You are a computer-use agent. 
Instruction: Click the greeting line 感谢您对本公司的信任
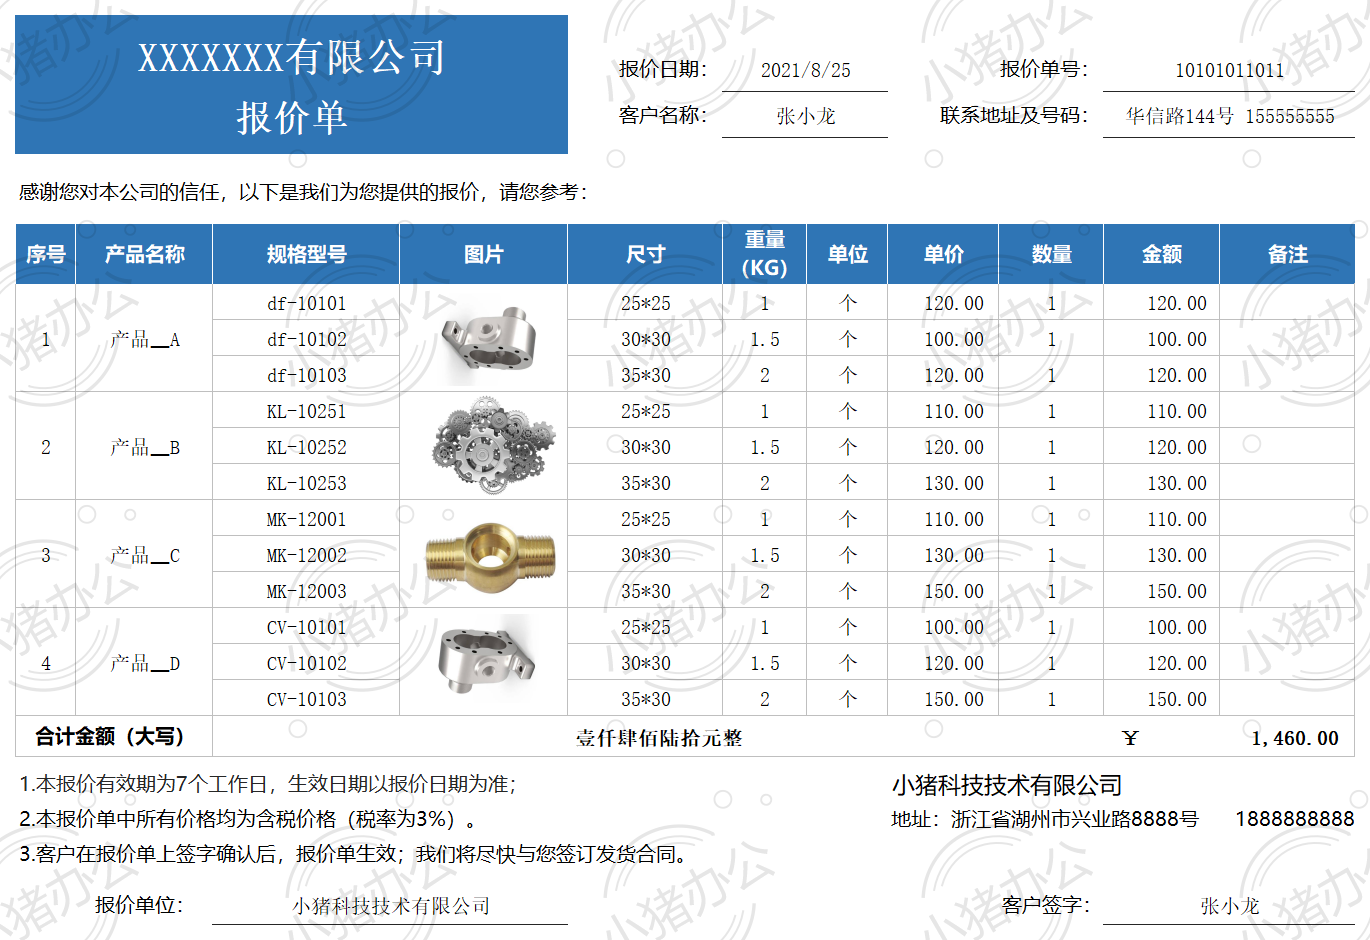pyautogui.click(x=303, y=192)
